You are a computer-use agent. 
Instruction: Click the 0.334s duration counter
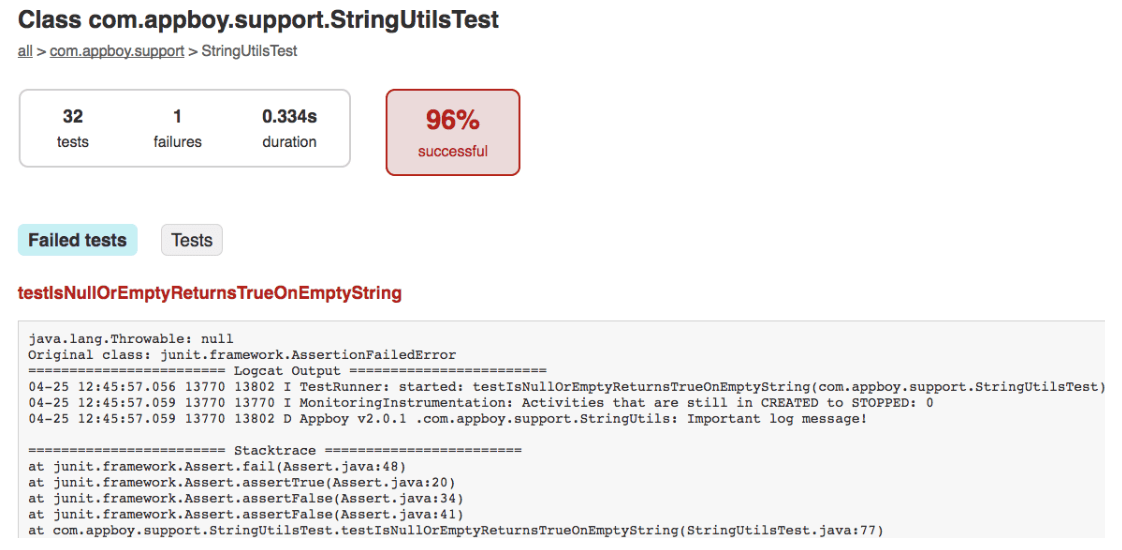coord(289,128)
